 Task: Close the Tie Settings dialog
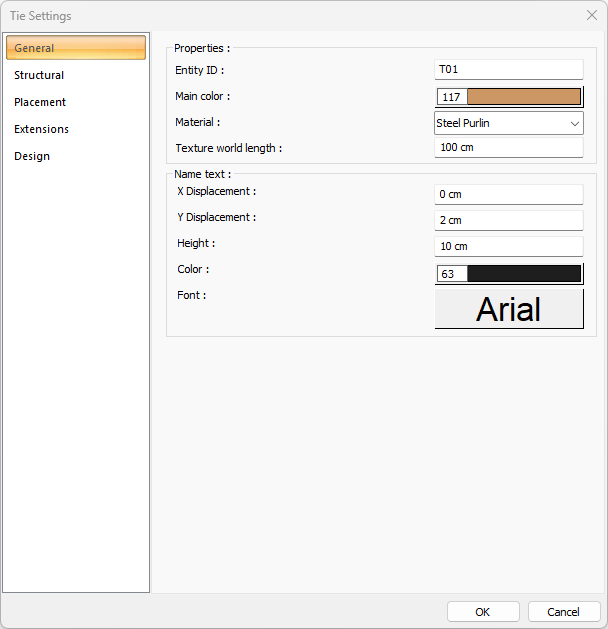point(590,16)
